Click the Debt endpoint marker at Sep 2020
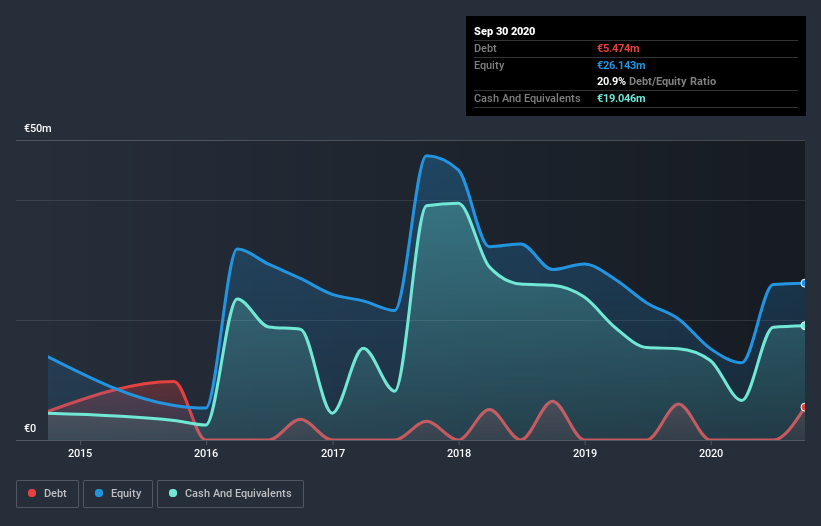 click(804, 407)
